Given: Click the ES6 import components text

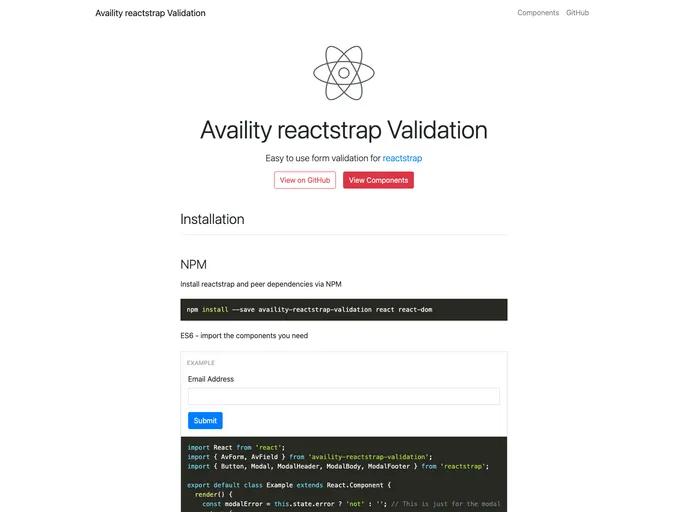Looking at the screenshot, I should (x=244, y=336).
